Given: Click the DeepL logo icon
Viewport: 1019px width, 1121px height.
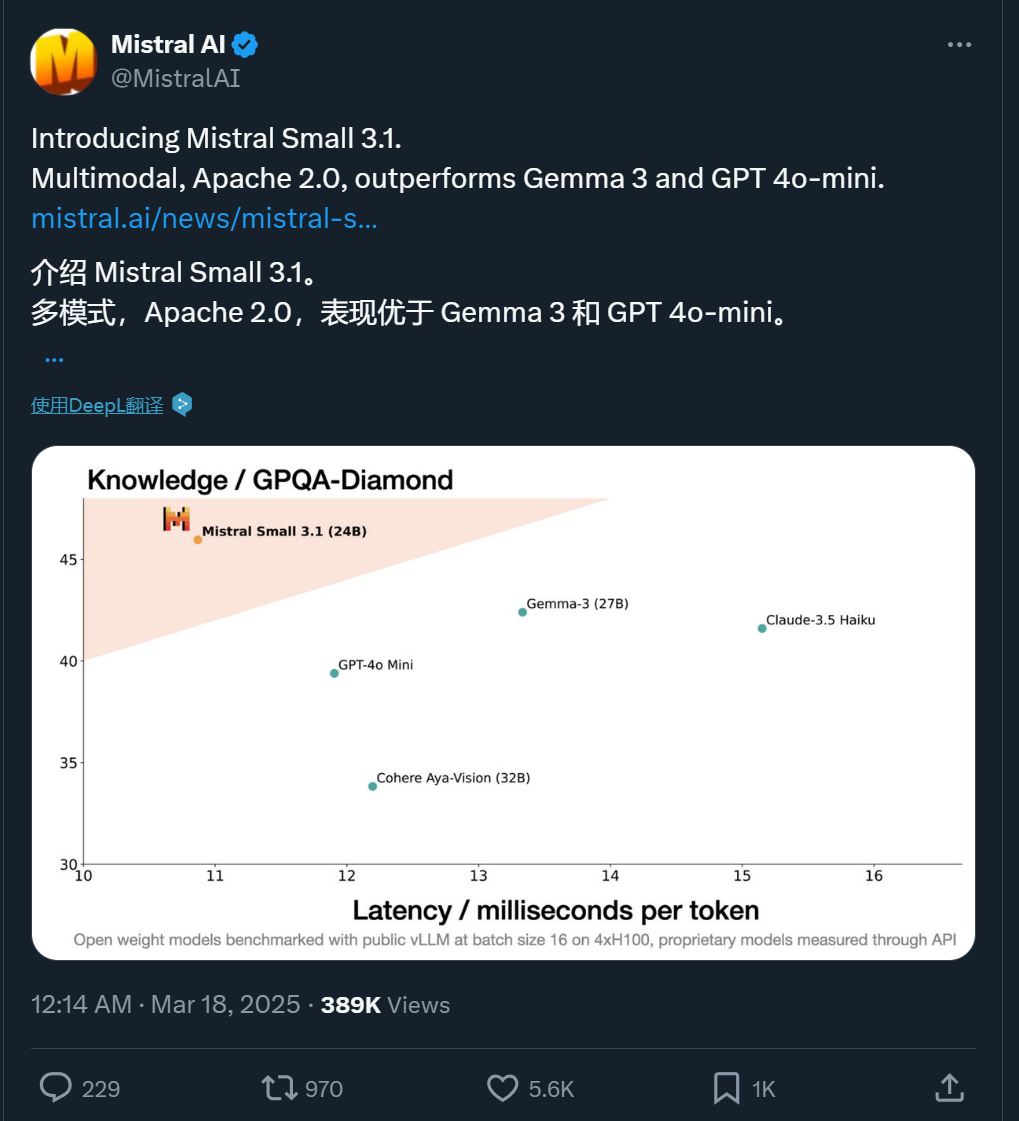Looking at the screenshot, I should (x=182, y=405).
